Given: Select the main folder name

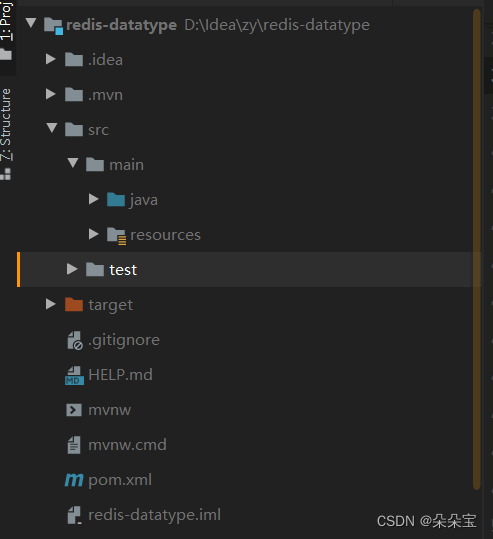Looking at the screenshot, I should click(x=127, y=165).
